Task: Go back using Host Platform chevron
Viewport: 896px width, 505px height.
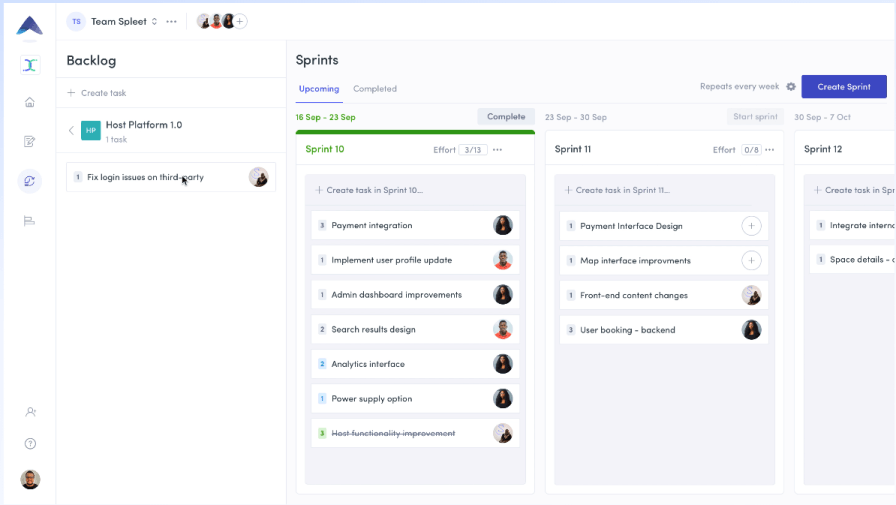Action: point(71,130)
